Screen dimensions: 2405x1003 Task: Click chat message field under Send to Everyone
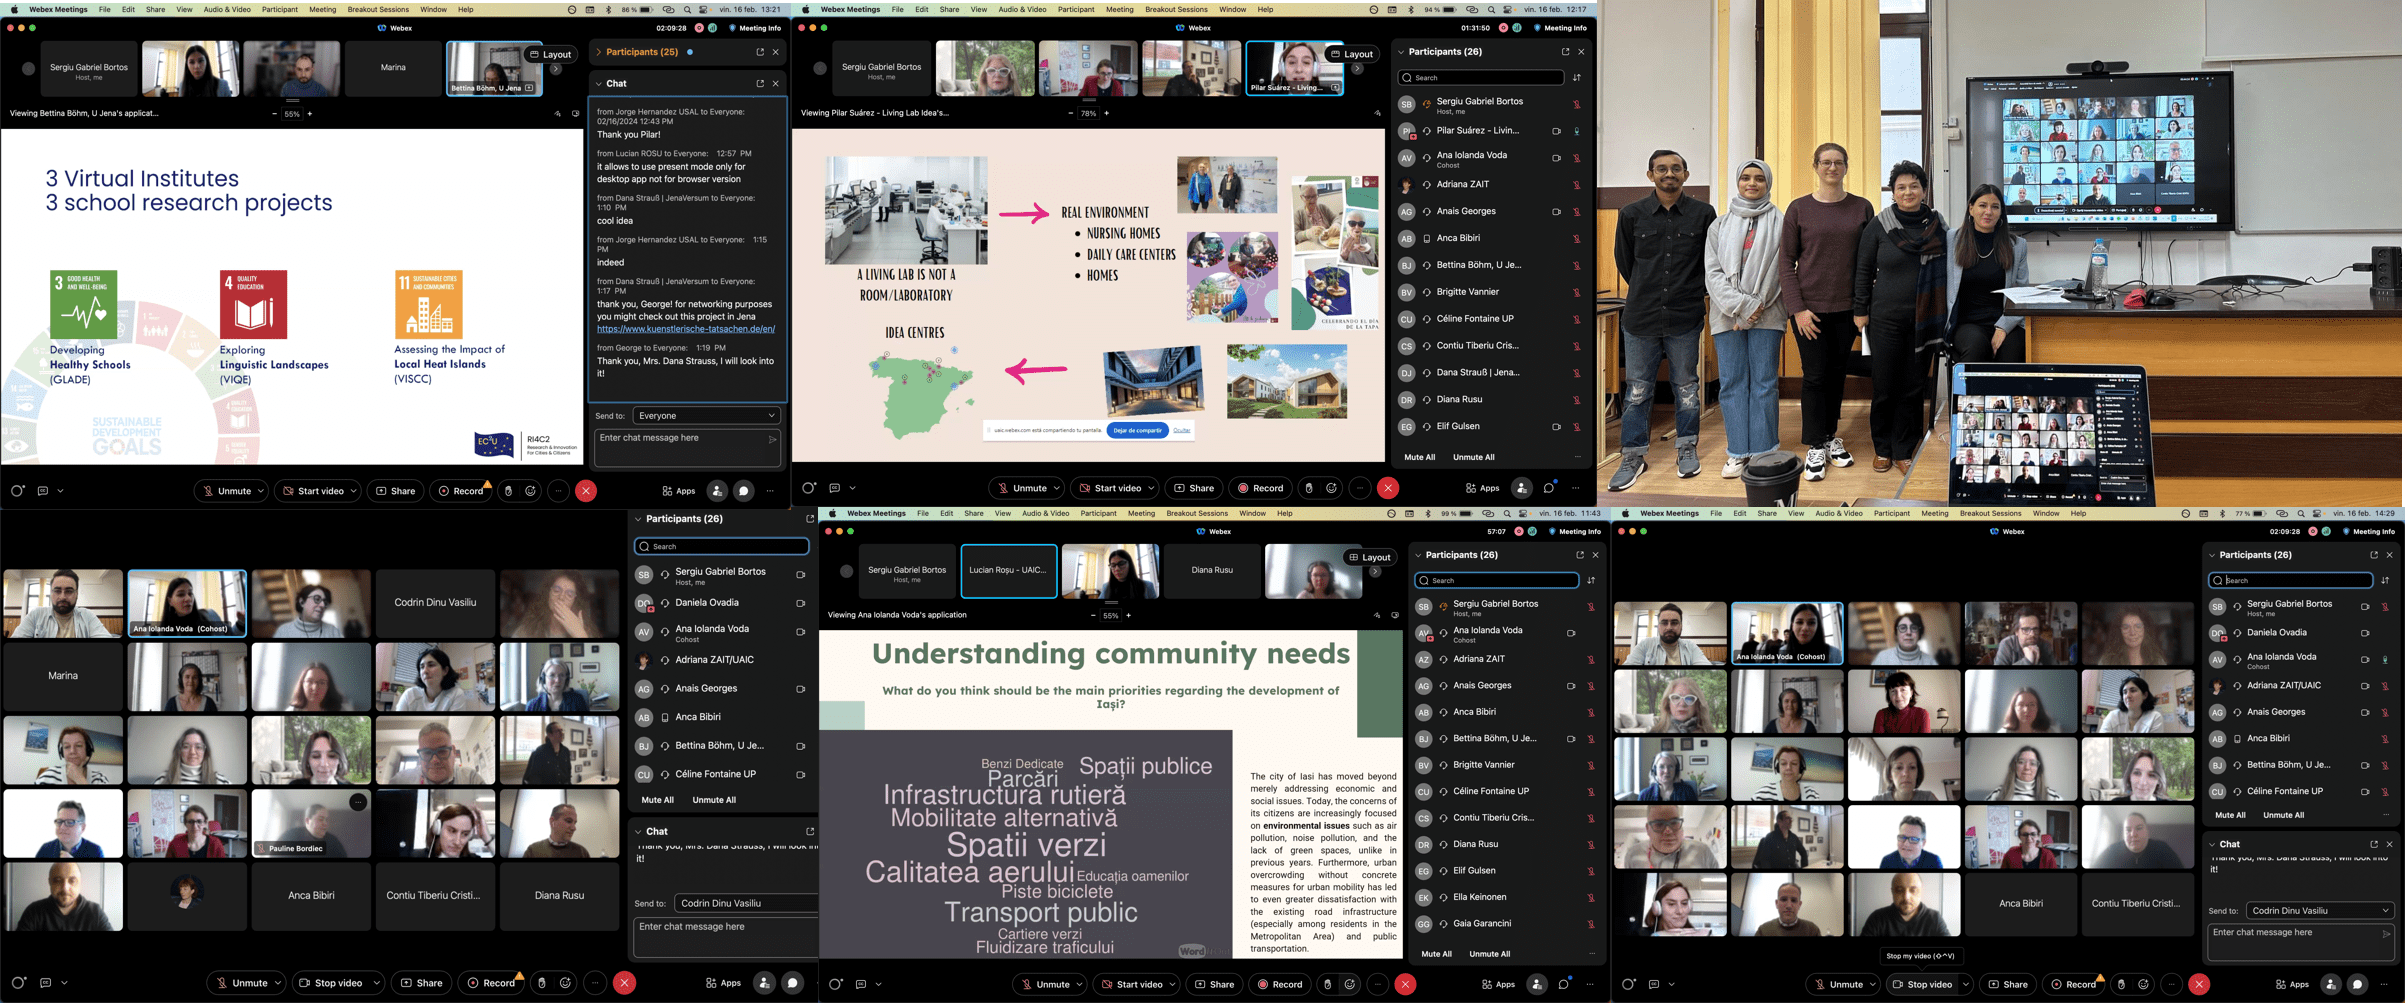coord(686,447)
